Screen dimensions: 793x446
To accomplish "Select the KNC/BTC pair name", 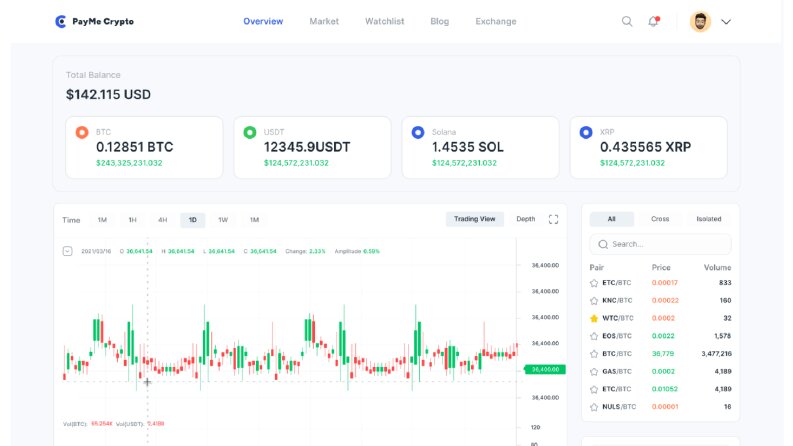I will pyautogui.click(x=617, y=300).
